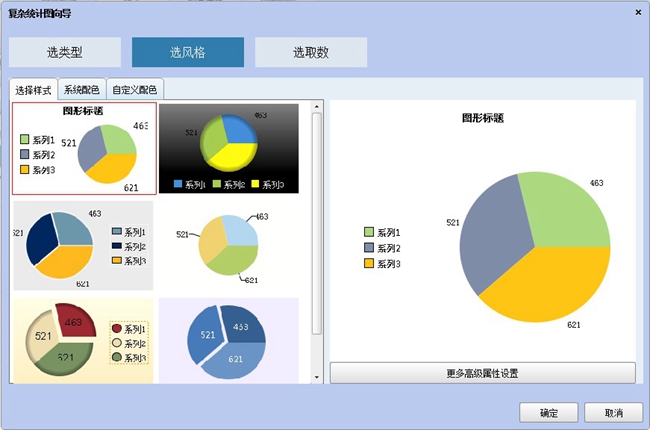Image resolution: width=650 pixels, height=430 pixels.
Task: Close the 复杂统计图向导 dialog
Action: (638, 11)
